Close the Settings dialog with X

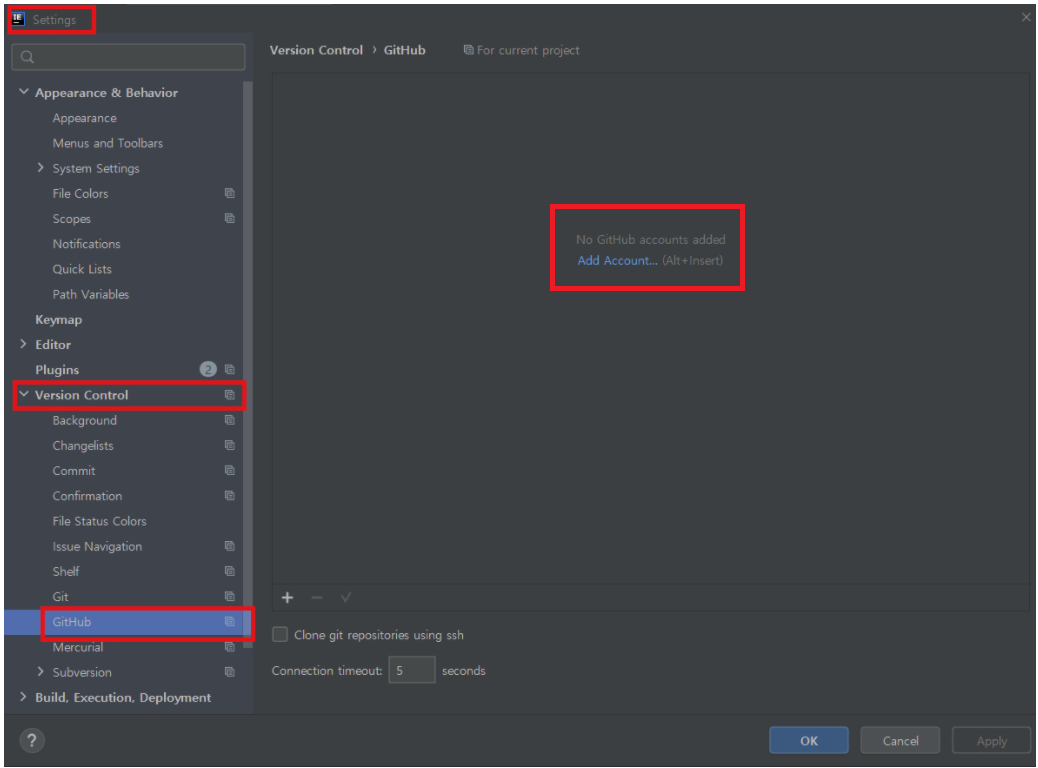[1026, 17]
